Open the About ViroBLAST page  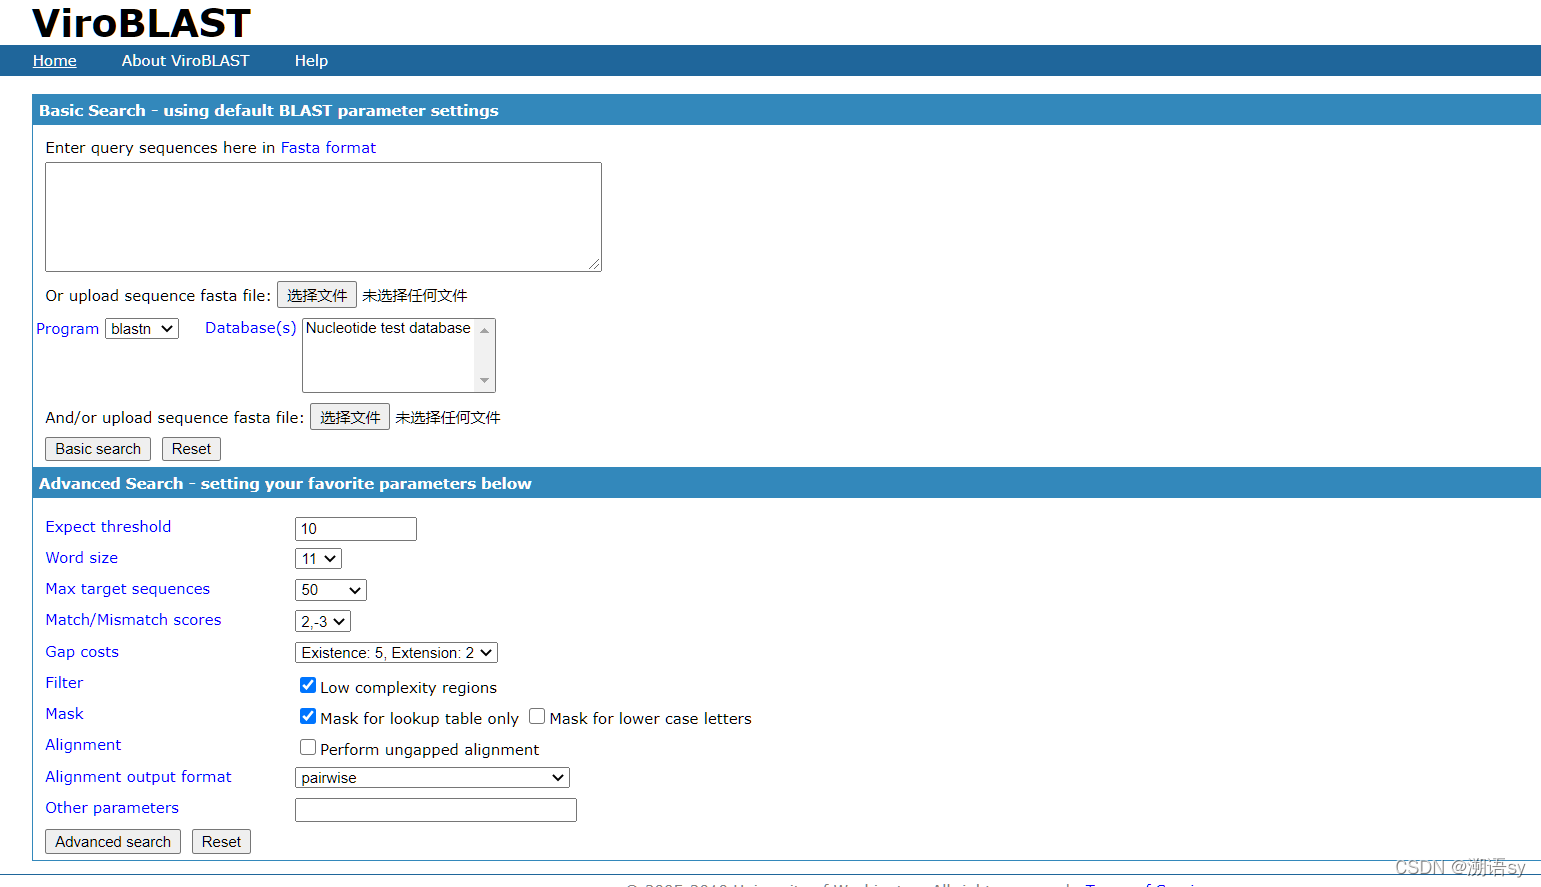(185, 61)
